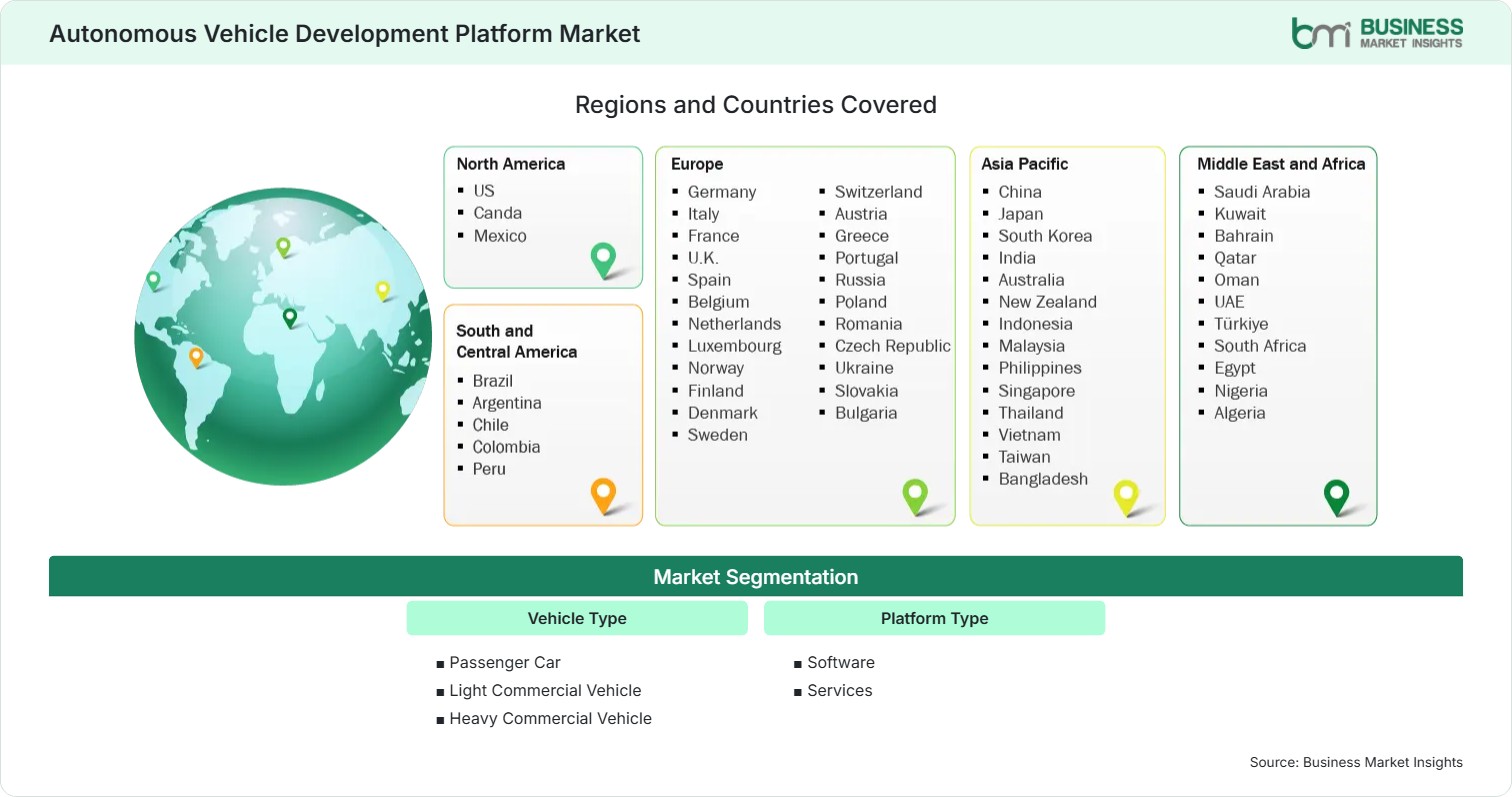The width and height of the screenshot is (1512, 797).
Task: Click Regions and Countries Covered heading
Action: [756, 104]
